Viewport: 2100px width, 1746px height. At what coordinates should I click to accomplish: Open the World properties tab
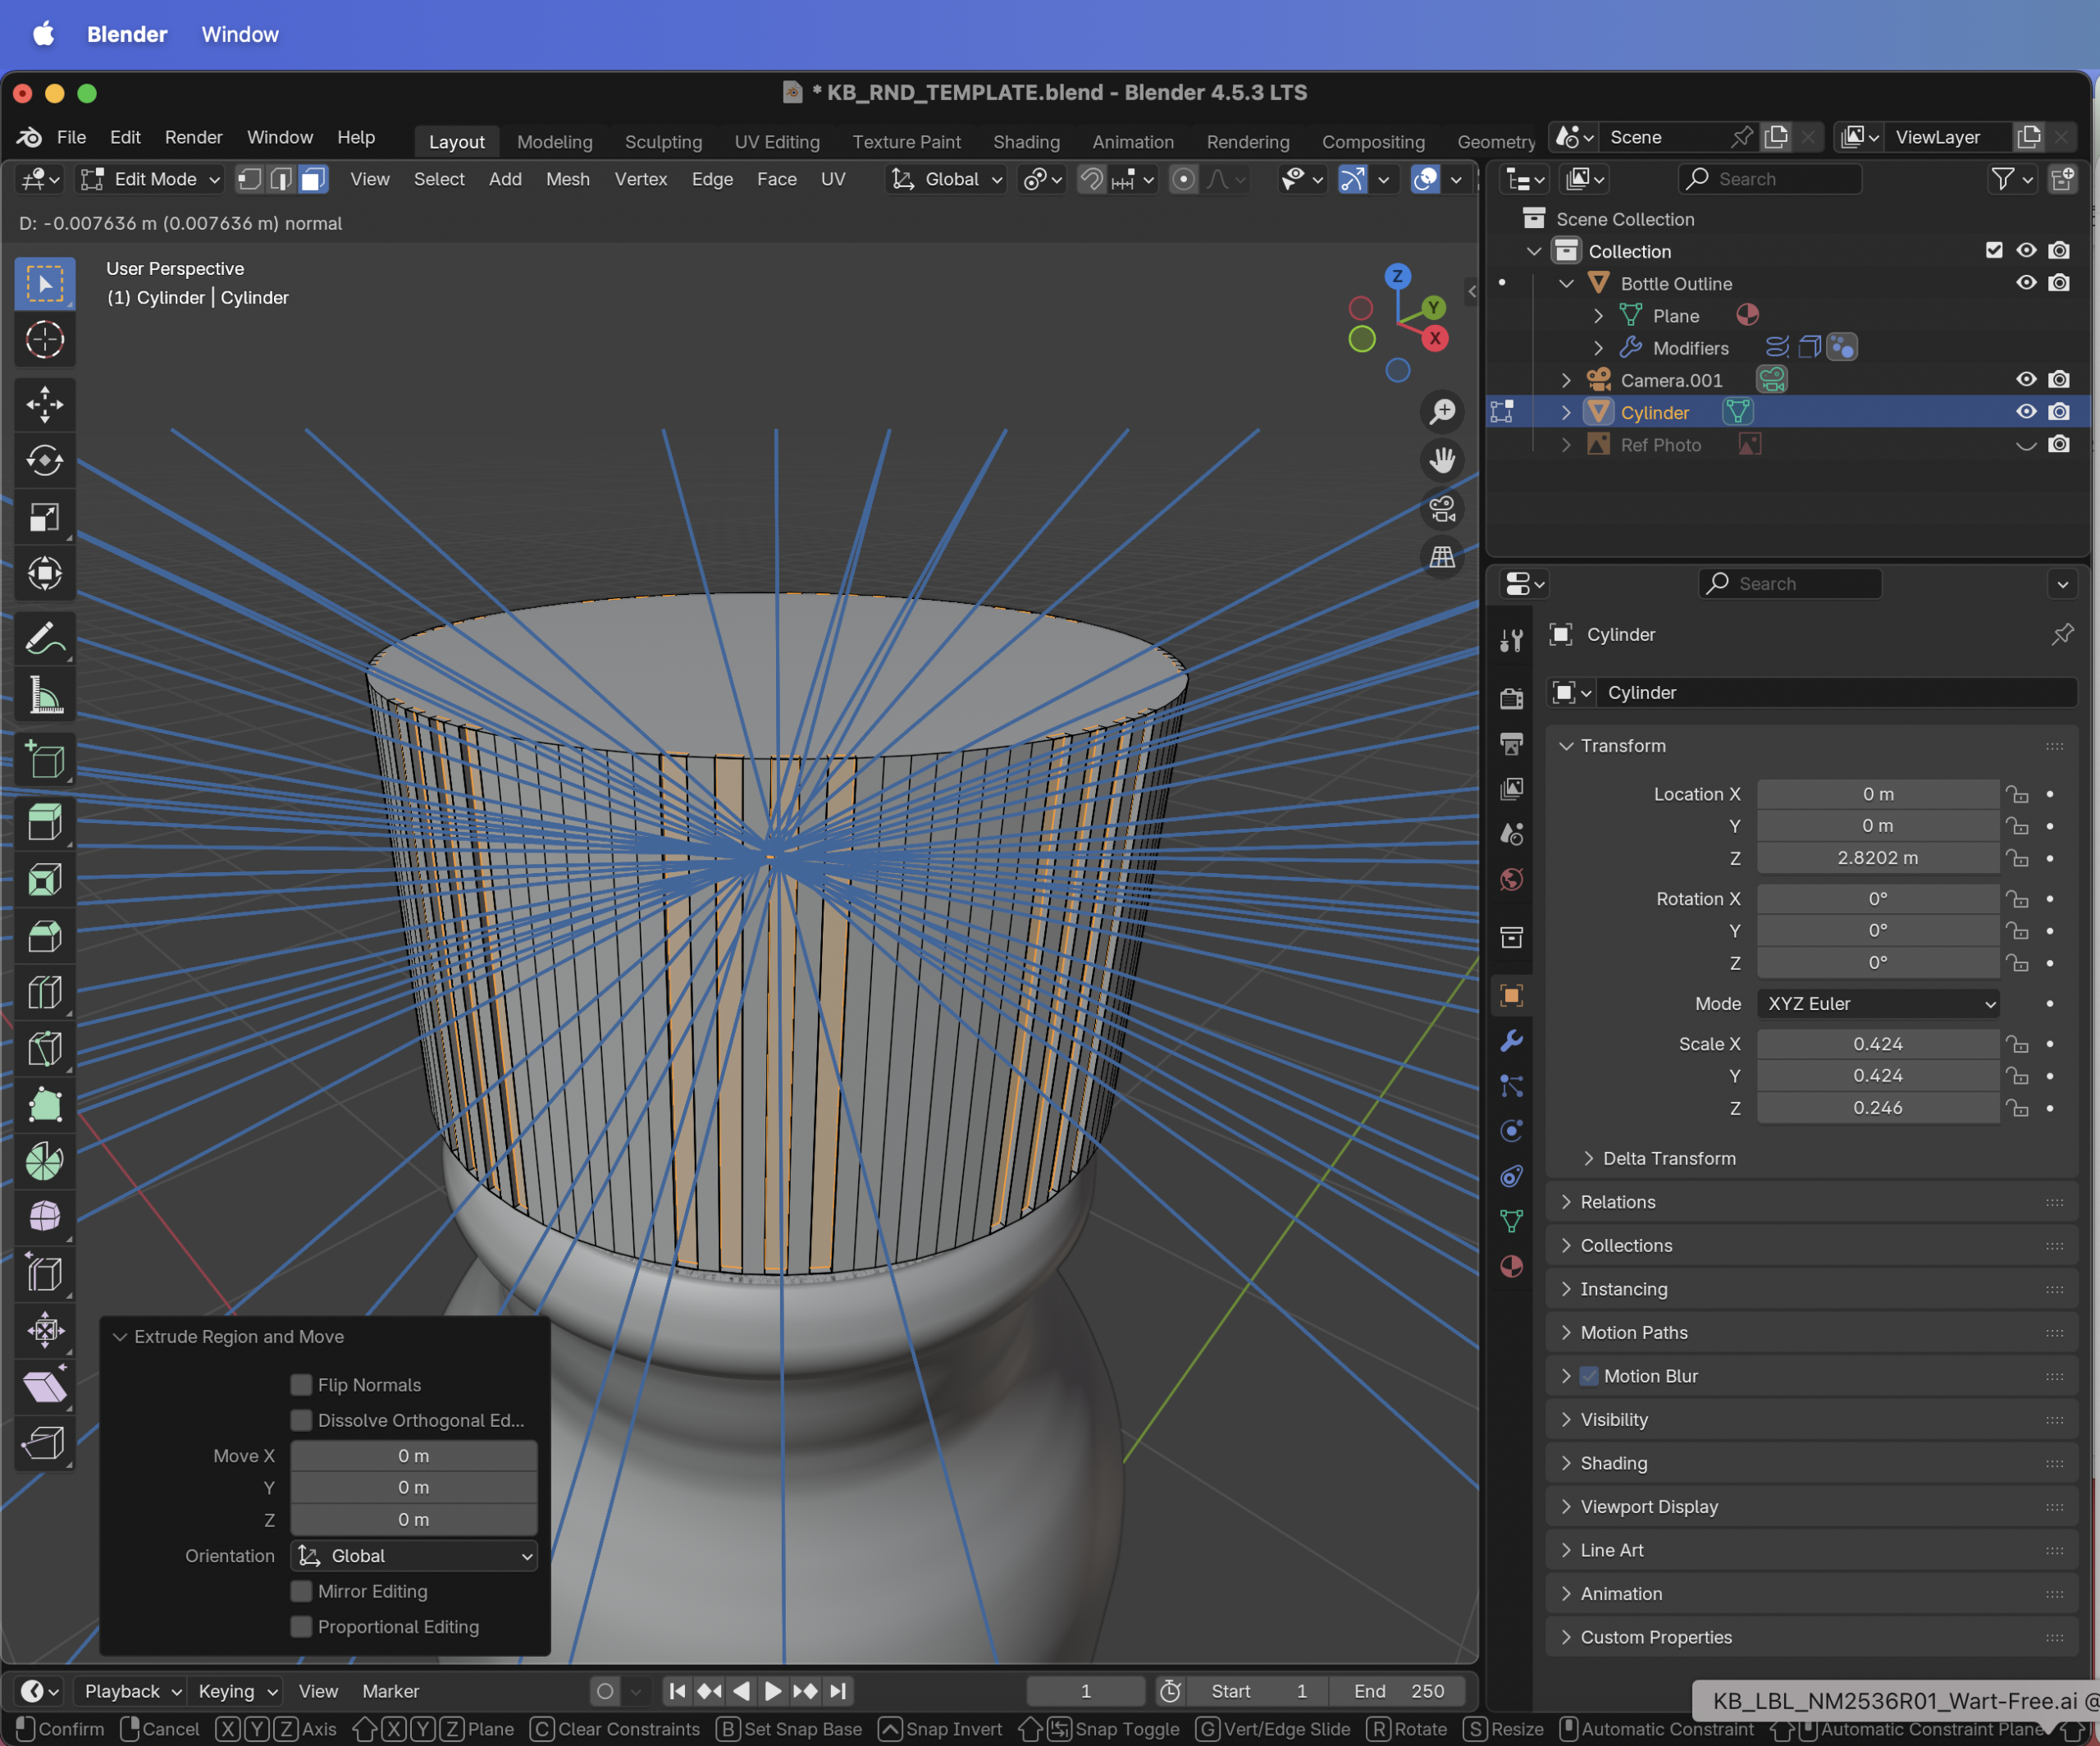click(1511, 880)
